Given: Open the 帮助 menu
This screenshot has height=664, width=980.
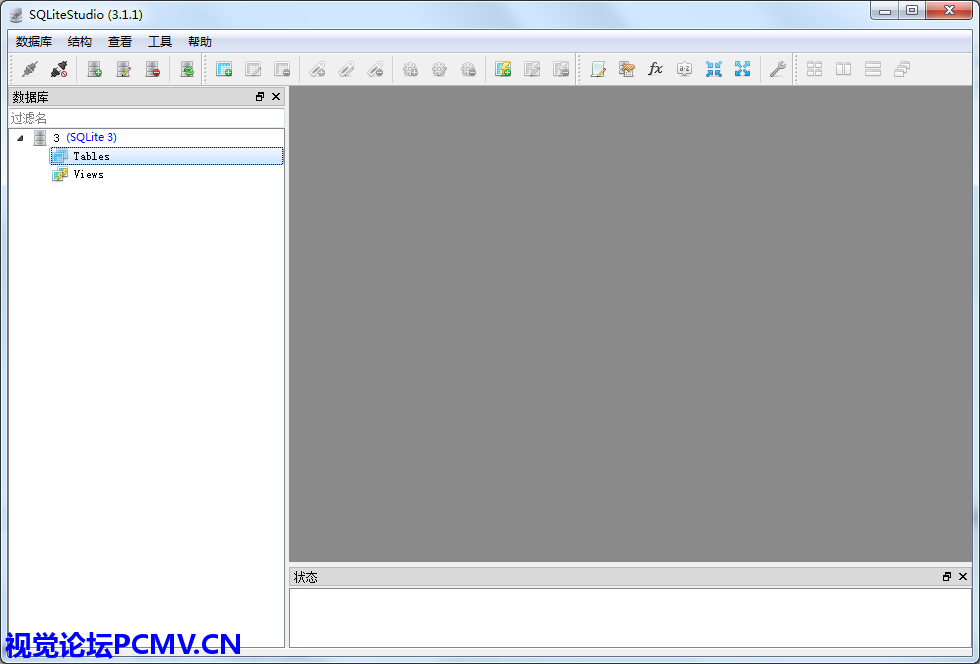Looking at the screenshot, I should tap(199, 42).
